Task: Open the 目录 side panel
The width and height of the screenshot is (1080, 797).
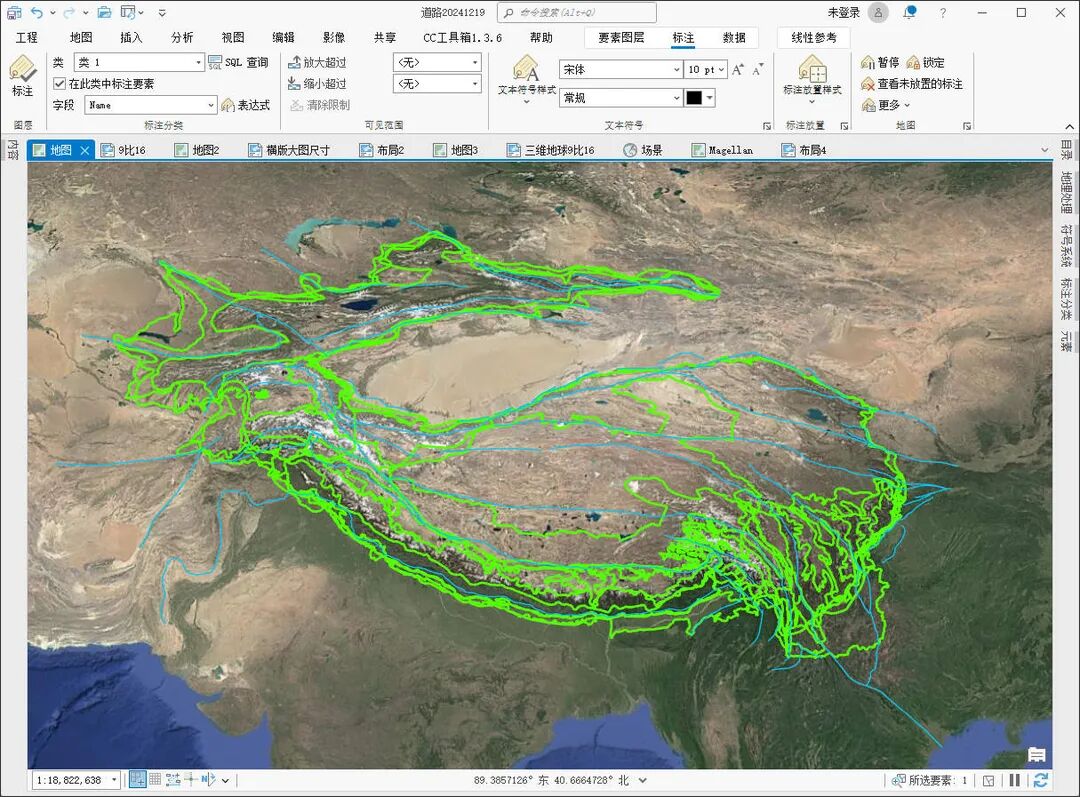Action: [1066, 149]
